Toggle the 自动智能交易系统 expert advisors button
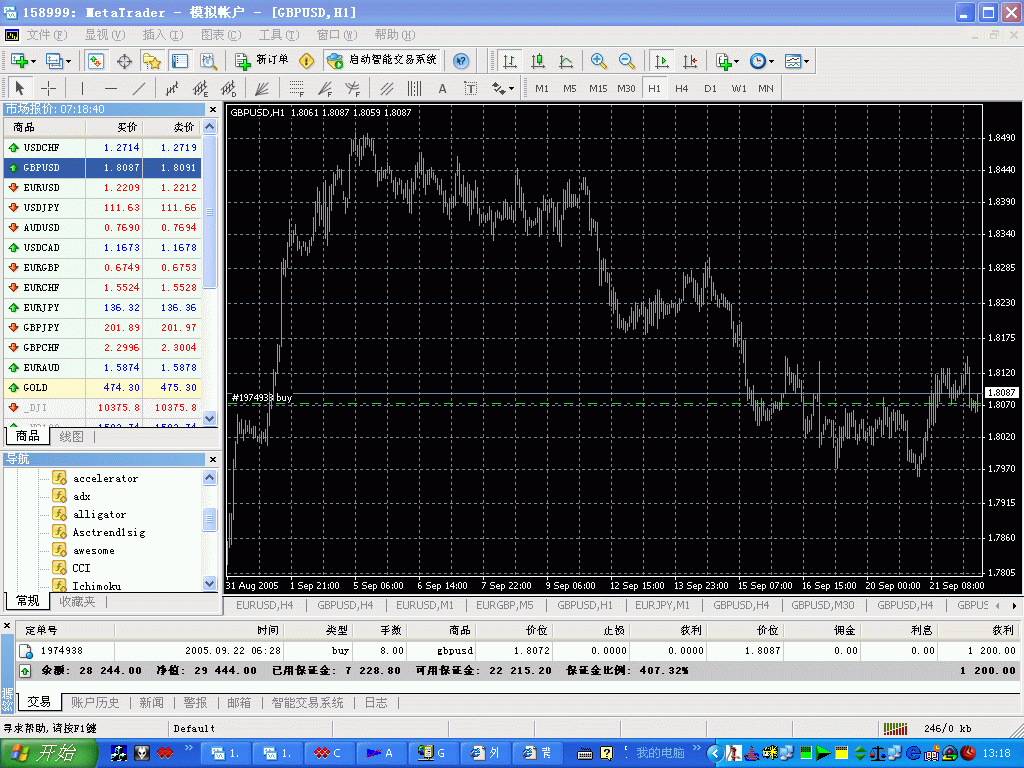The image size is (1024, 768). 383,61
